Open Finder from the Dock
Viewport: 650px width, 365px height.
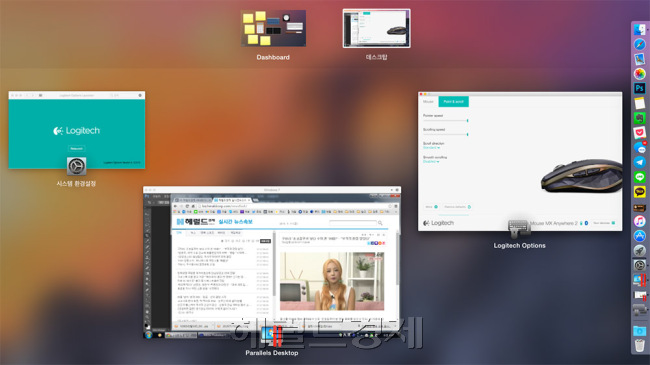(x=639, y=29)
